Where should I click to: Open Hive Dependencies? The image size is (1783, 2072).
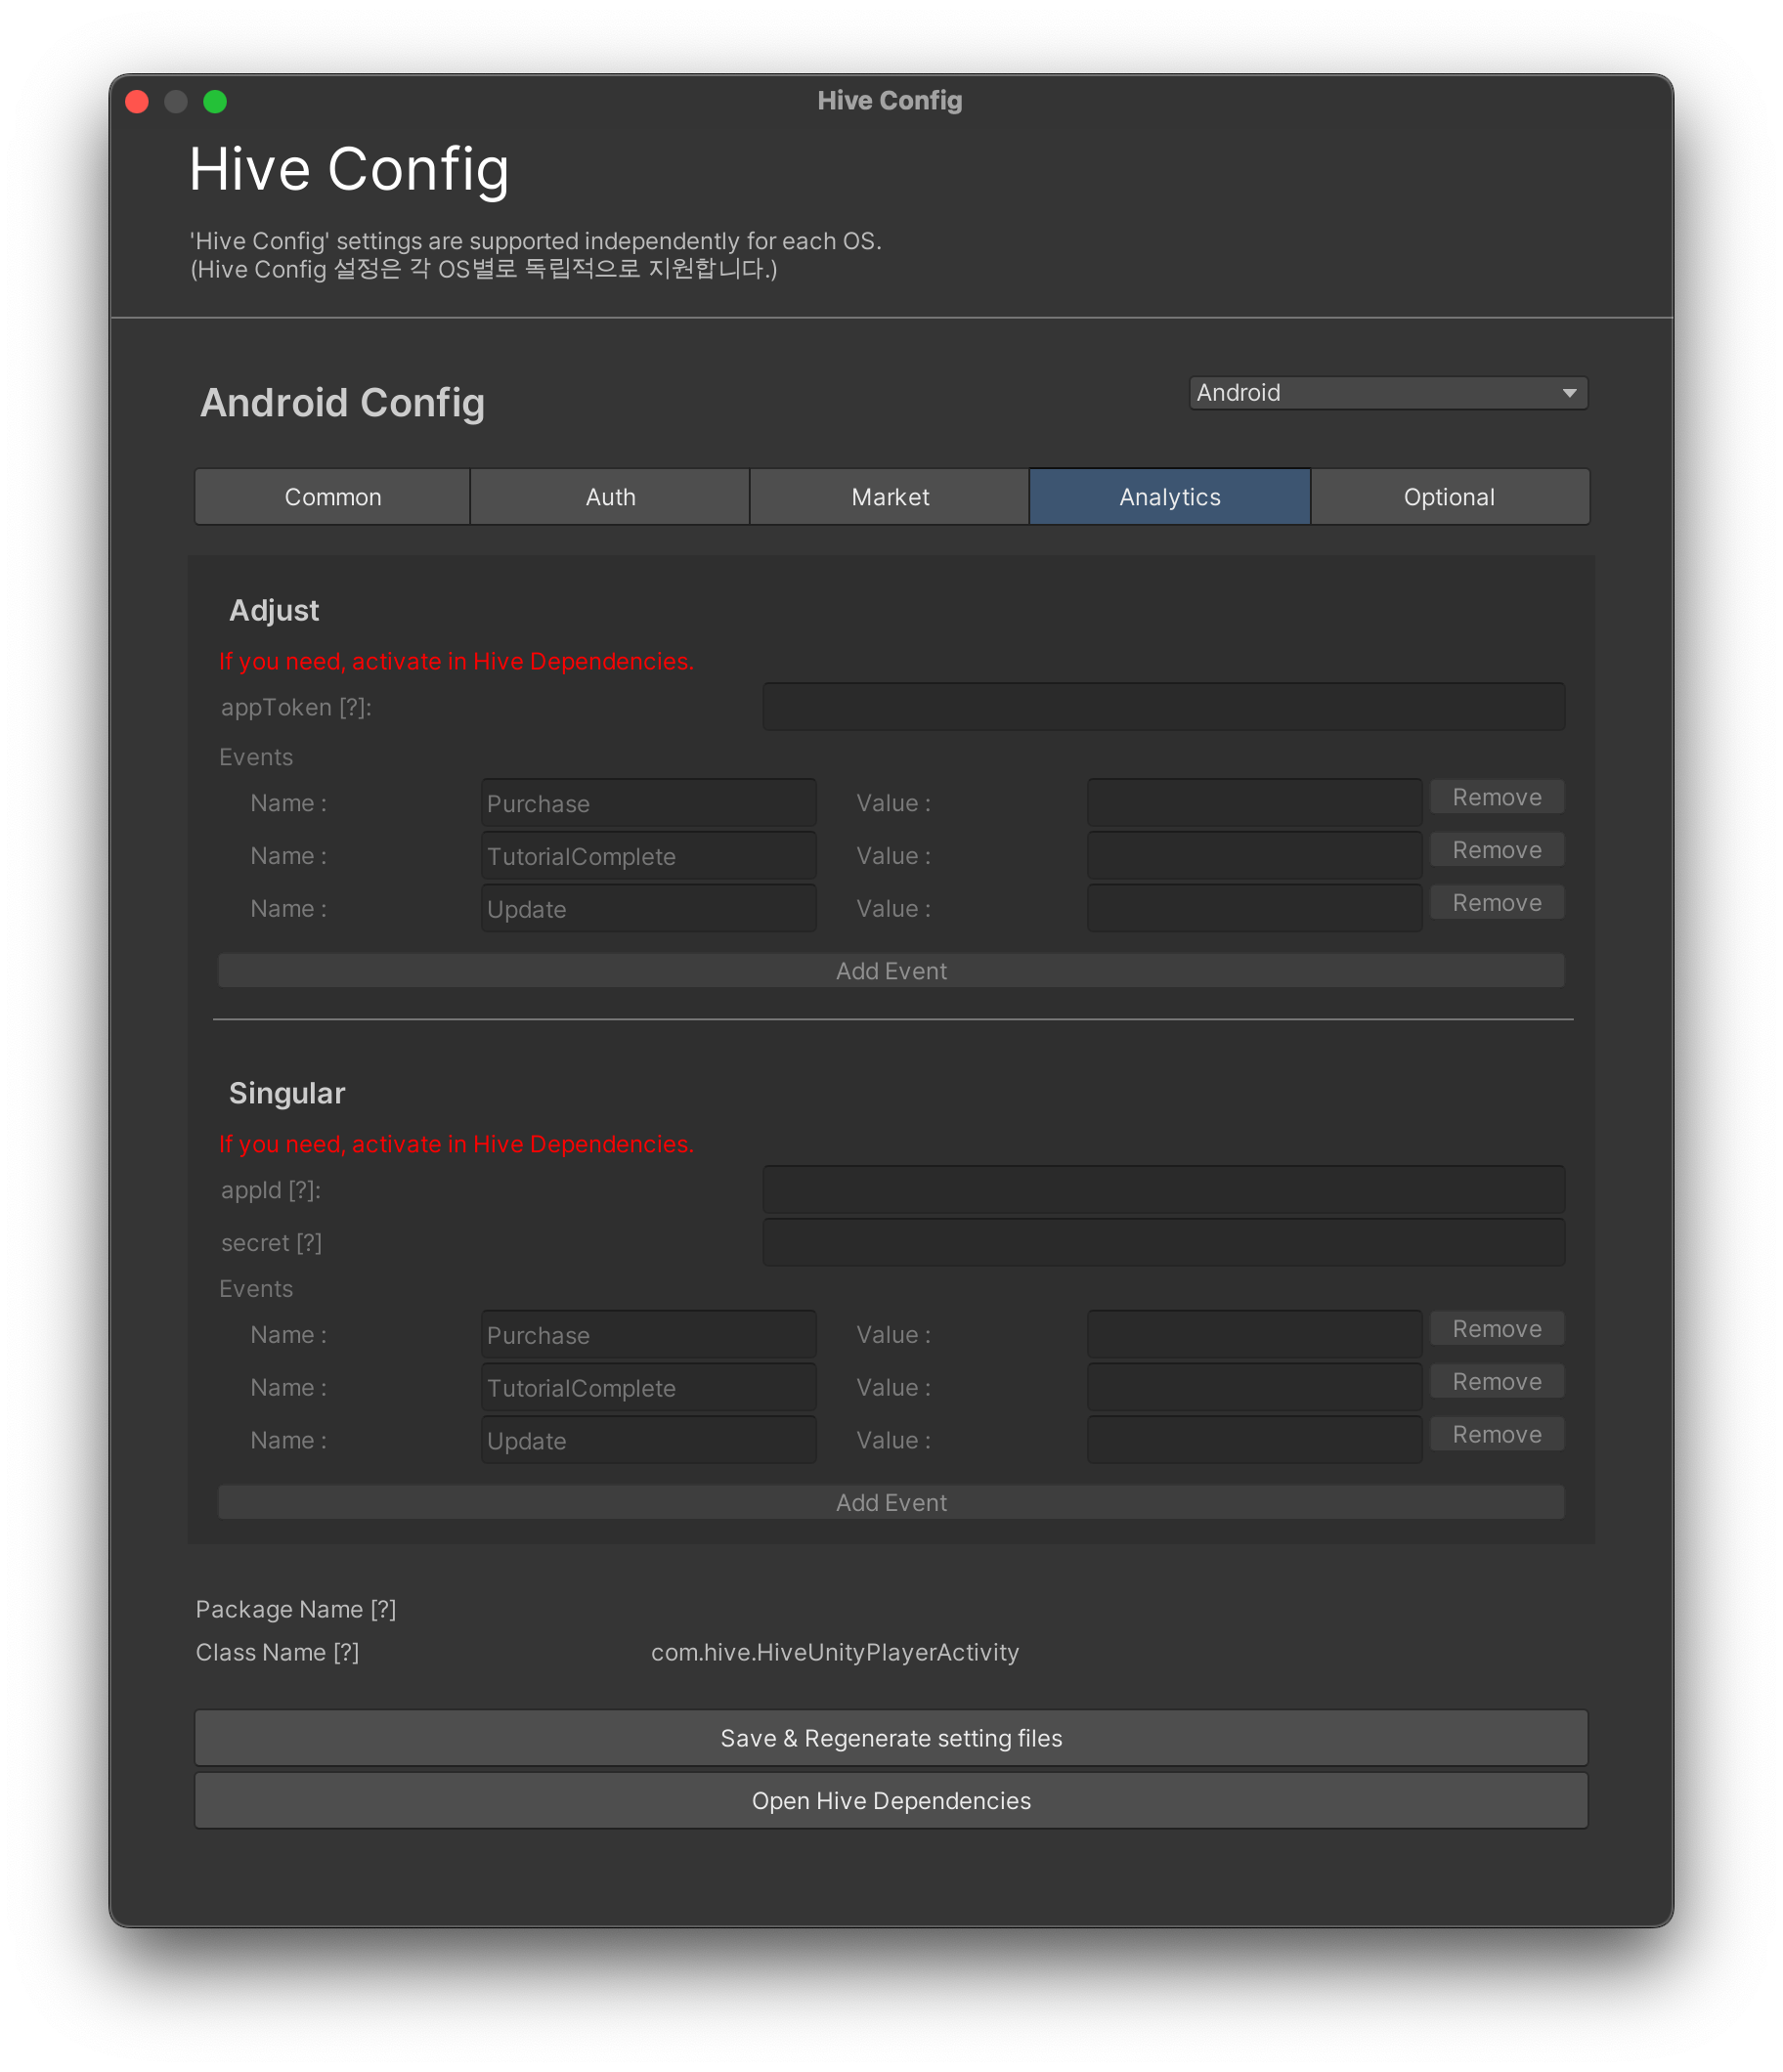pos(891,1801)
